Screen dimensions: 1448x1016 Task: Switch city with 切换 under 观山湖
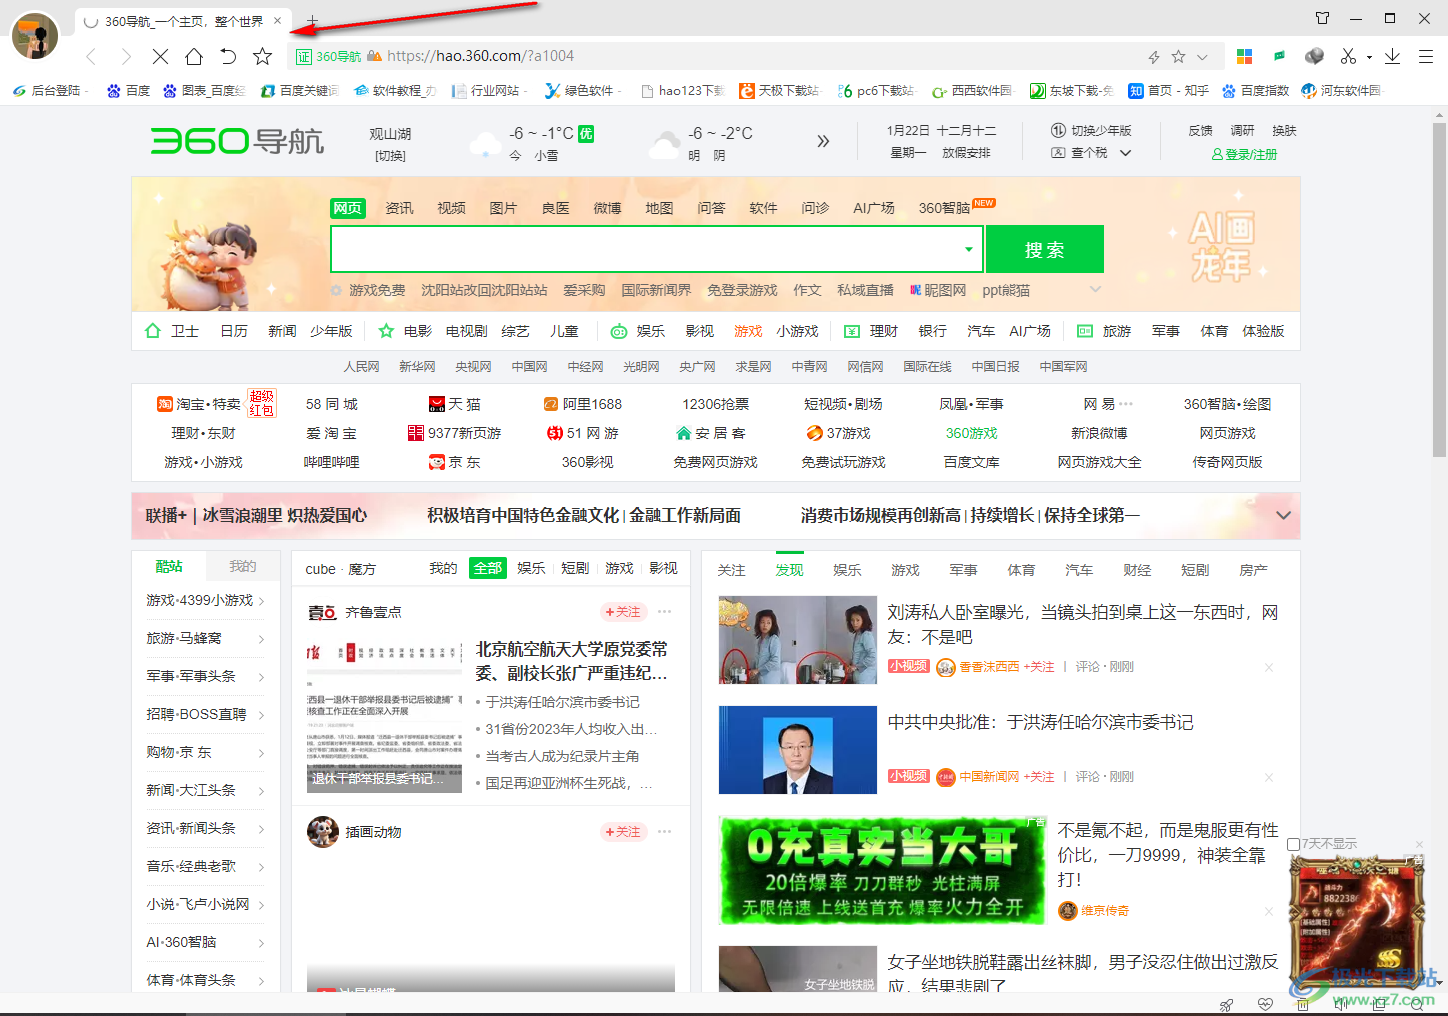click(390, 156)
